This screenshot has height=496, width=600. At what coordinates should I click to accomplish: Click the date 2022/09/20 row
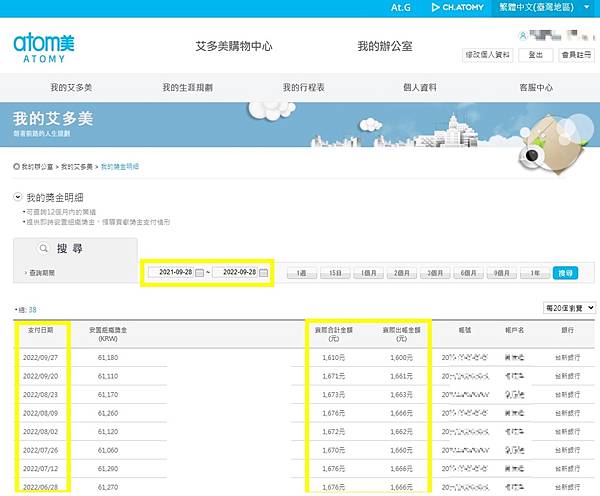point(41,376)
